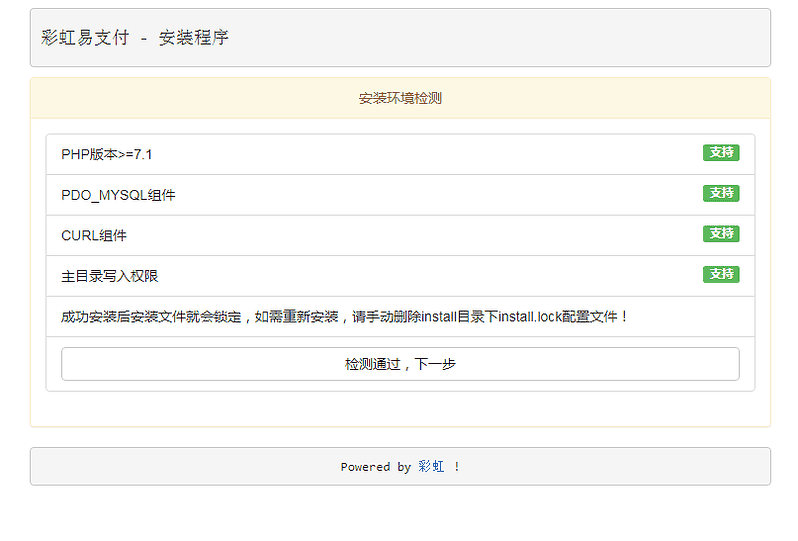Select the CURL组件 row text

click(94, 236)
